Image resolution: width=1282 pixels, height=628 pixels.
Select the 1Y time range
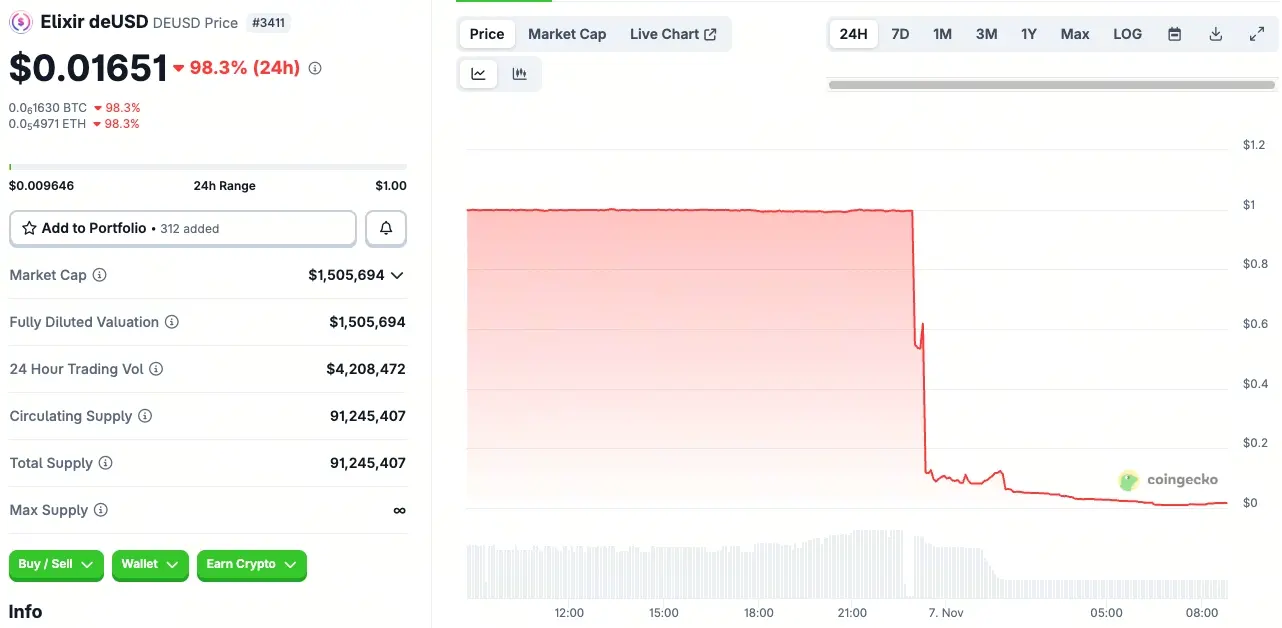coord(1029,34)
